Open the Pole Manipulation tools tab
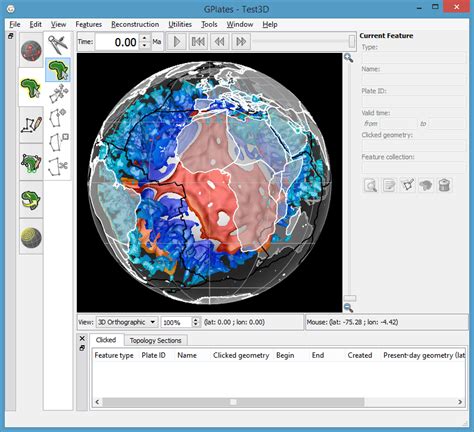The image size is (474, 432). coord(31,200)
